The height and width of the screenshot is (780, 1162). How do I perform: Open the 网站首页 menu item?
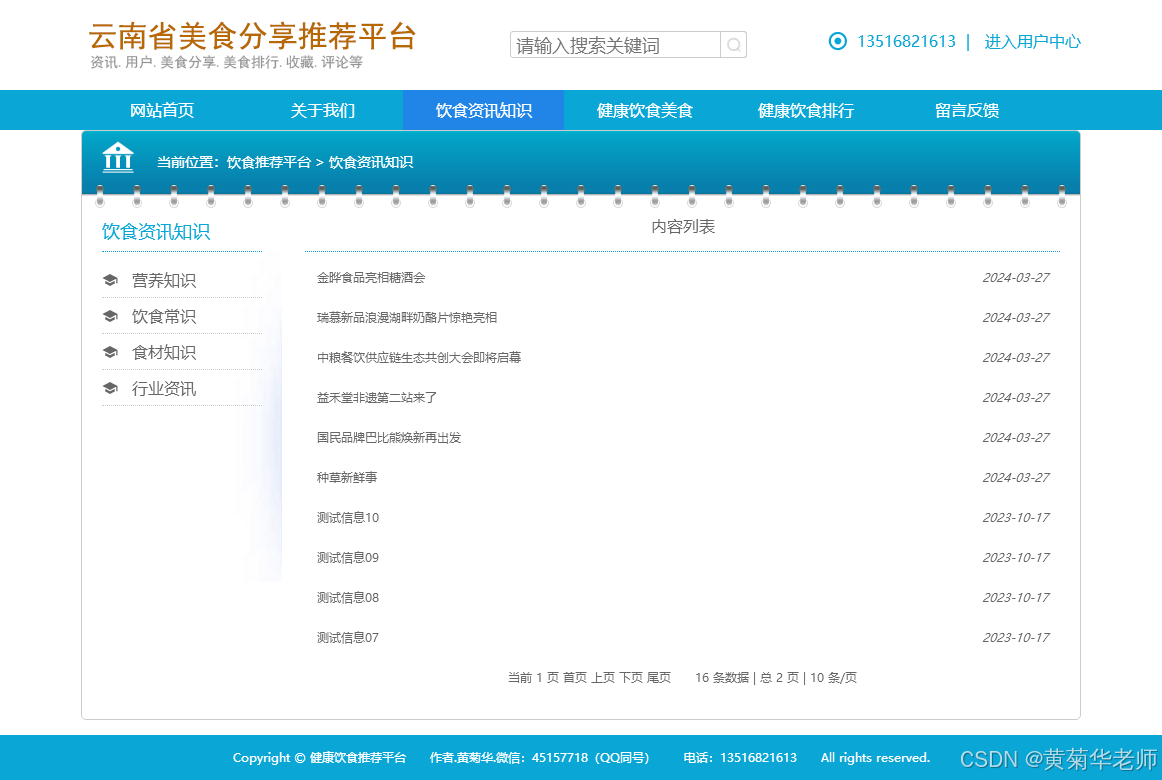pos(161,110)
